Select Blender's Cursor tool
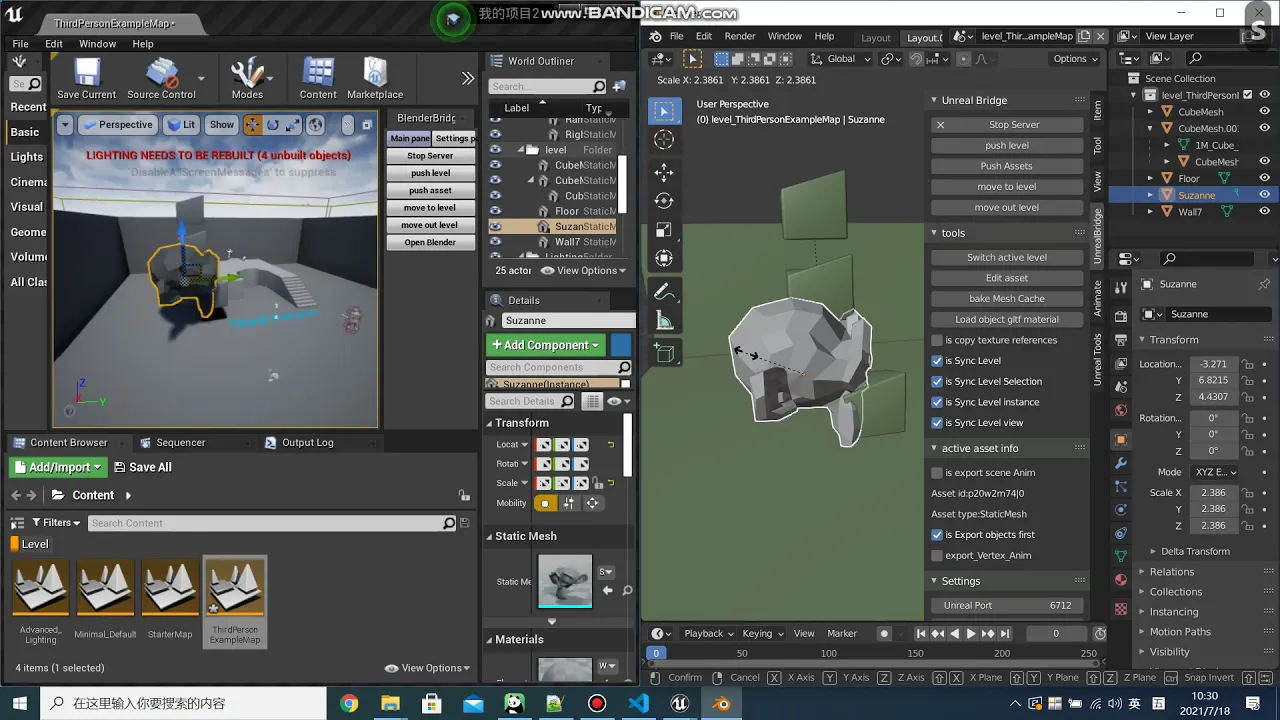1280x720 pixels. 664,140
